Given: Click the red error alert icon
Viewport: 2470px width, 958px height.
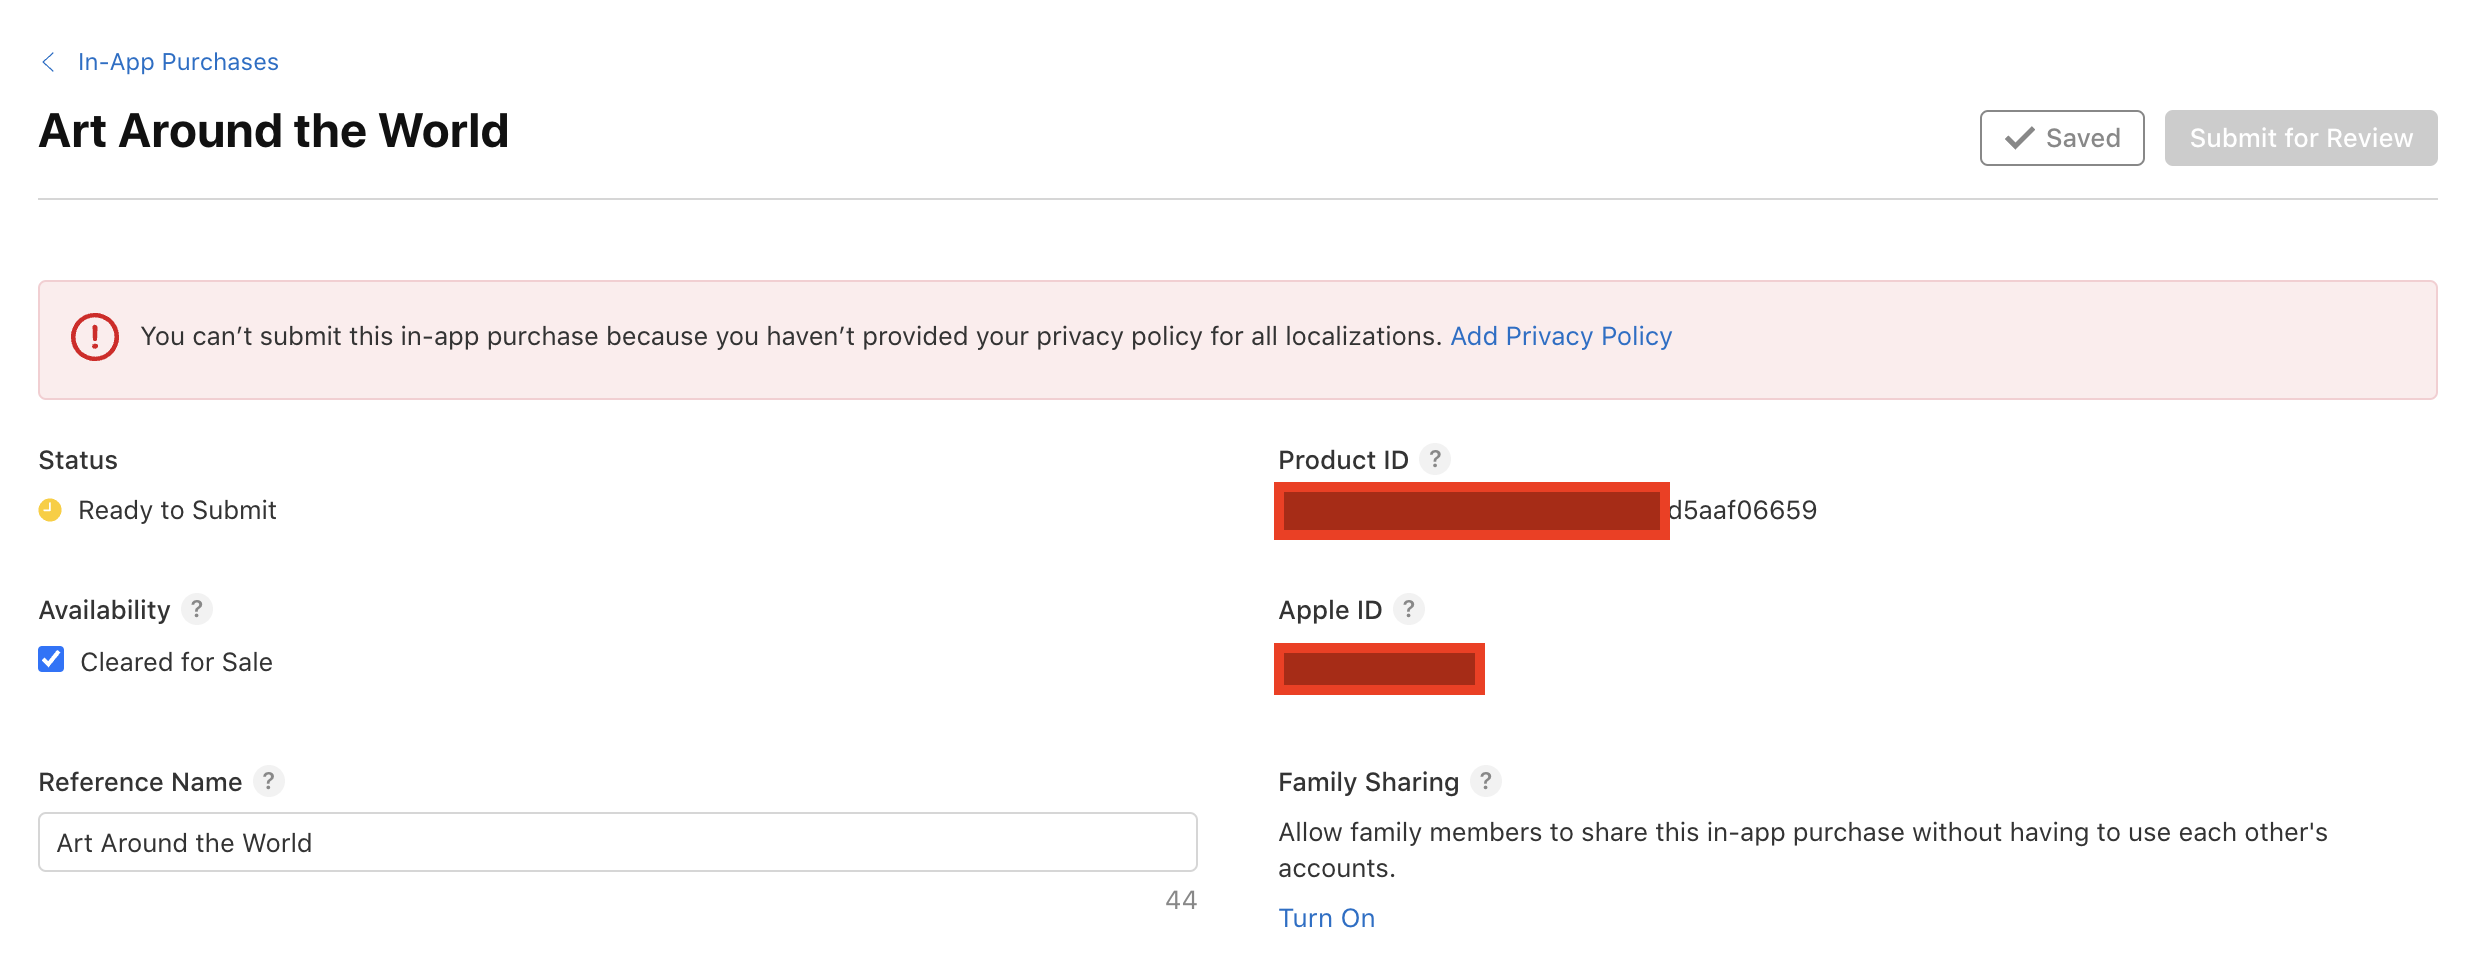Looking at the screenshot, I should pos(95,337).
